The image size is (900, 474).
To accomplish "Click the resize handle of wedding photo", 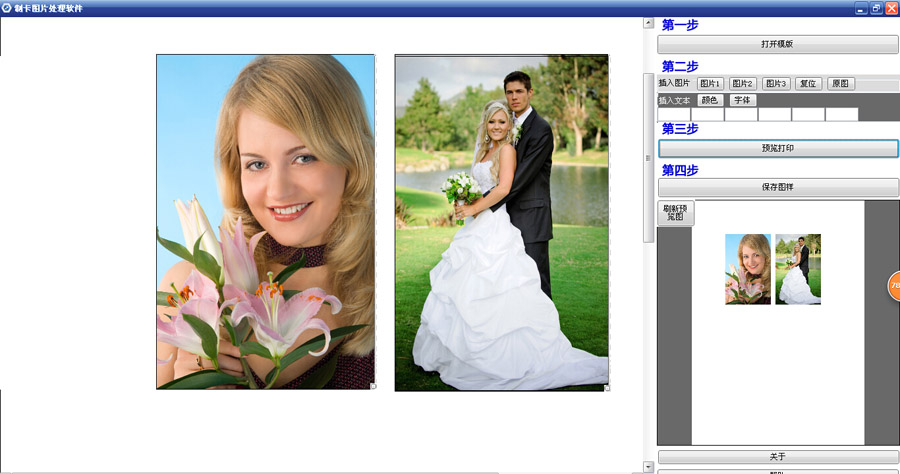I will tap(607, 388).
